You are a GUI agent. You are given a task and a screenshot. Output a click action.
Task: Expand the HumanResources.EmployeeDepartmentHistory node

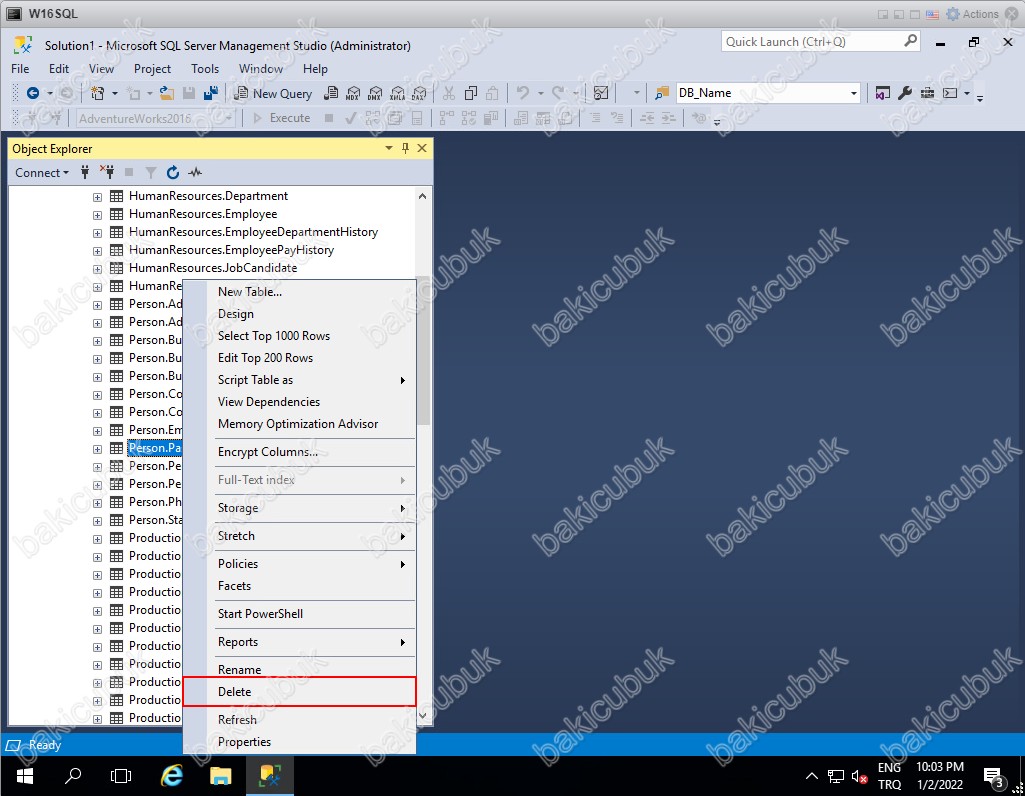(97, 233)
